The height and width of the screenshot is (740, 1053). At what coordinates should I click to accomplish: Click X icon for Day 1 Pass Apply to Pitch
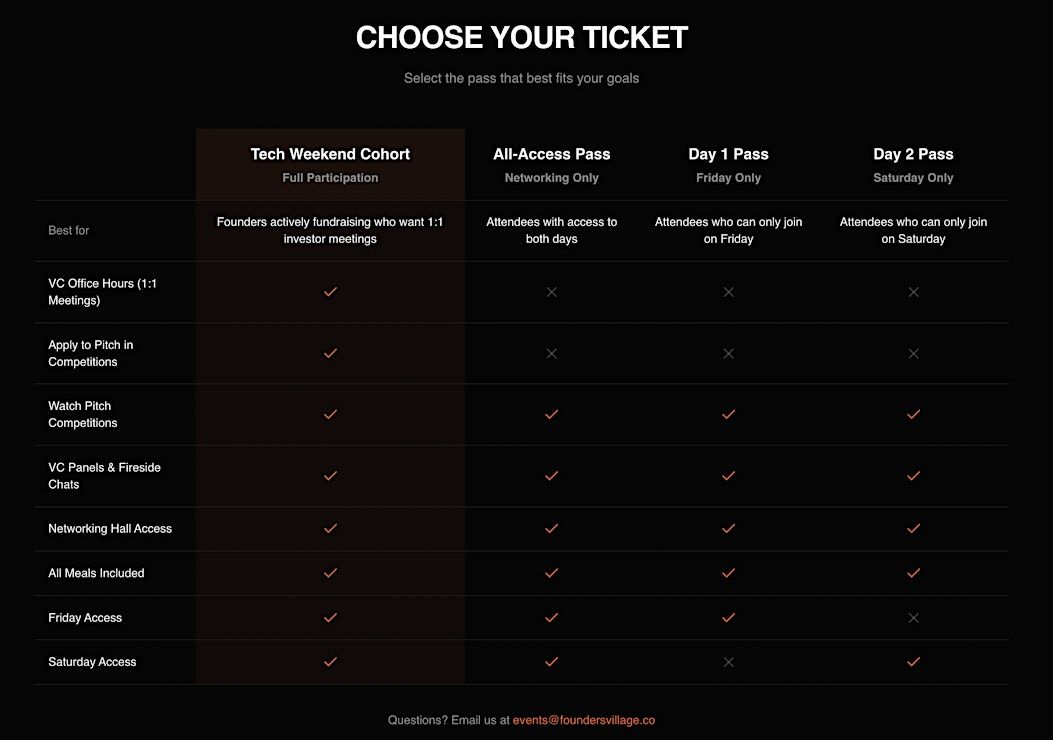coord(728,353)
